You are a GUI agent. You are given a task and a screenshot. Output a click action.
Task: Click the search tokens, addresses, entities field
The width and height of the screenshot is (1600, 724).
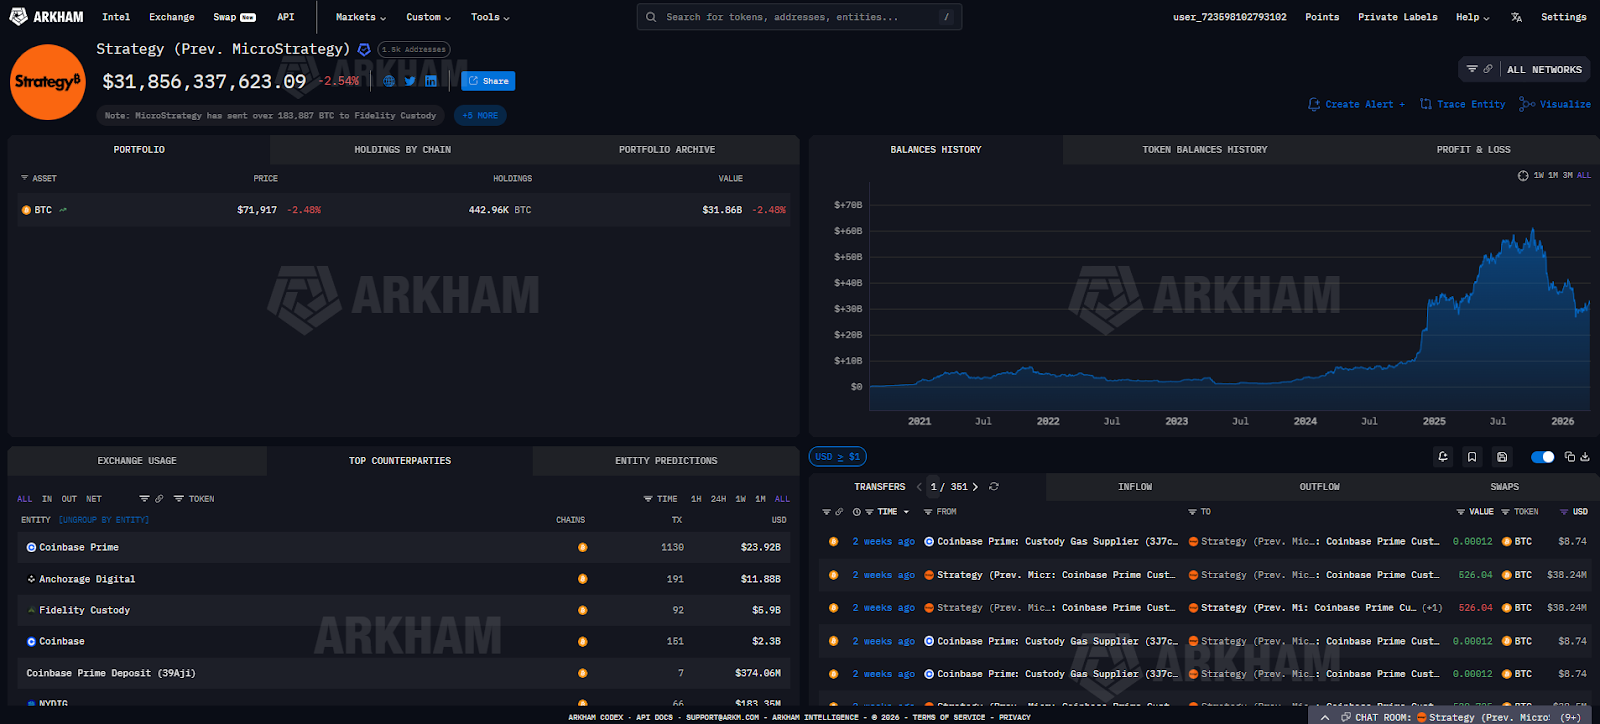click(799, 17)
